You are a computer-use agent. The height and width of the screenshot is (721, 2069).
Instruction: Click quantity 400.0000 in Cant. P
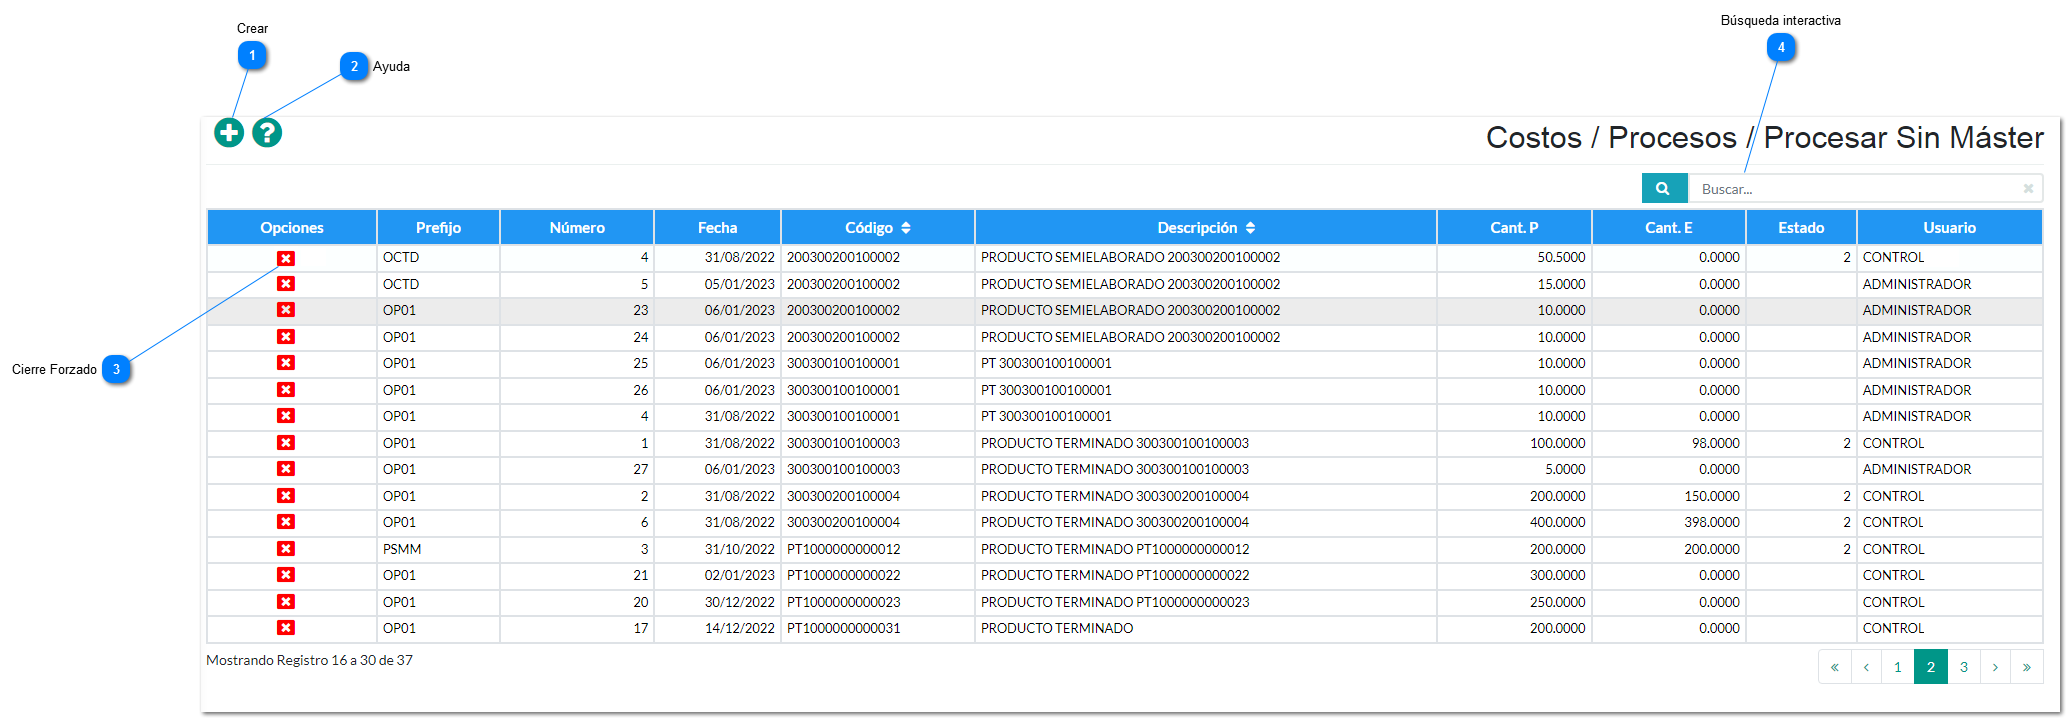pyautogui.click(x=1514, y=522)
